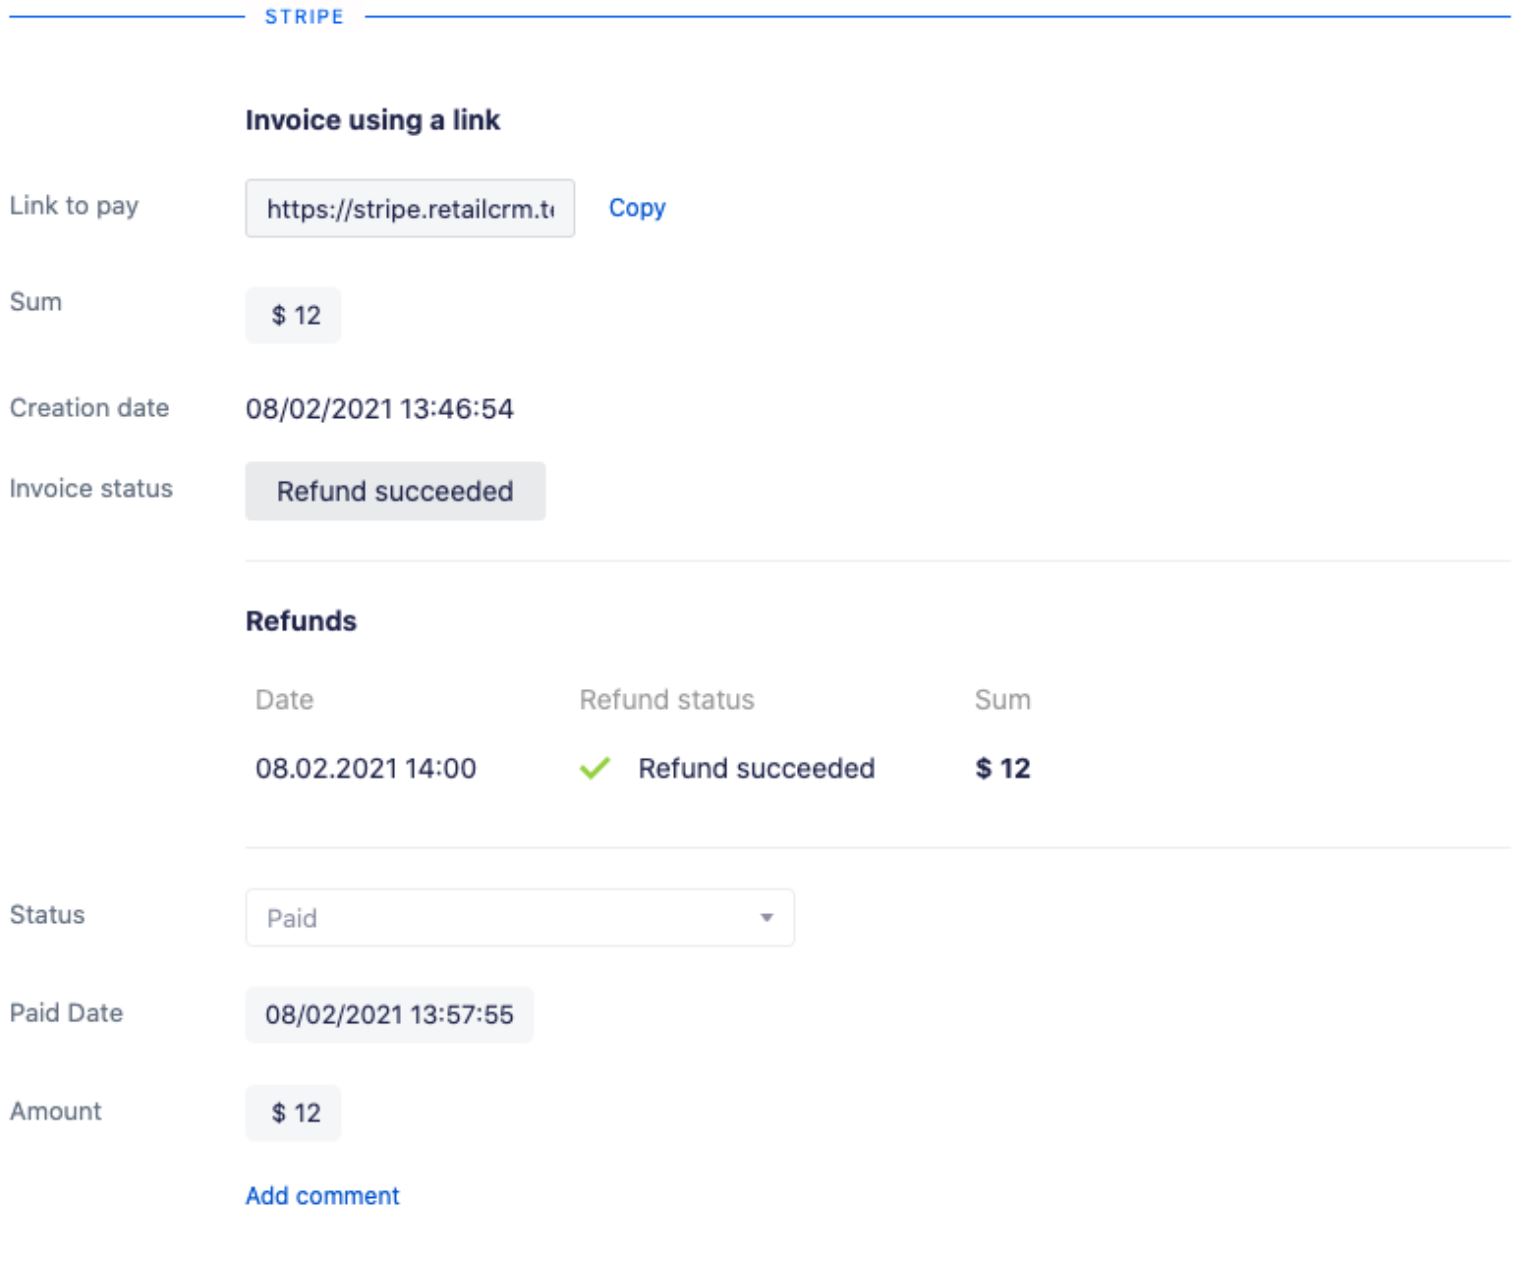Image resolution: width=1527 pixels, height=1261 pixels.
Task: Click the Paid Date label
Action: click(66, 1013)
